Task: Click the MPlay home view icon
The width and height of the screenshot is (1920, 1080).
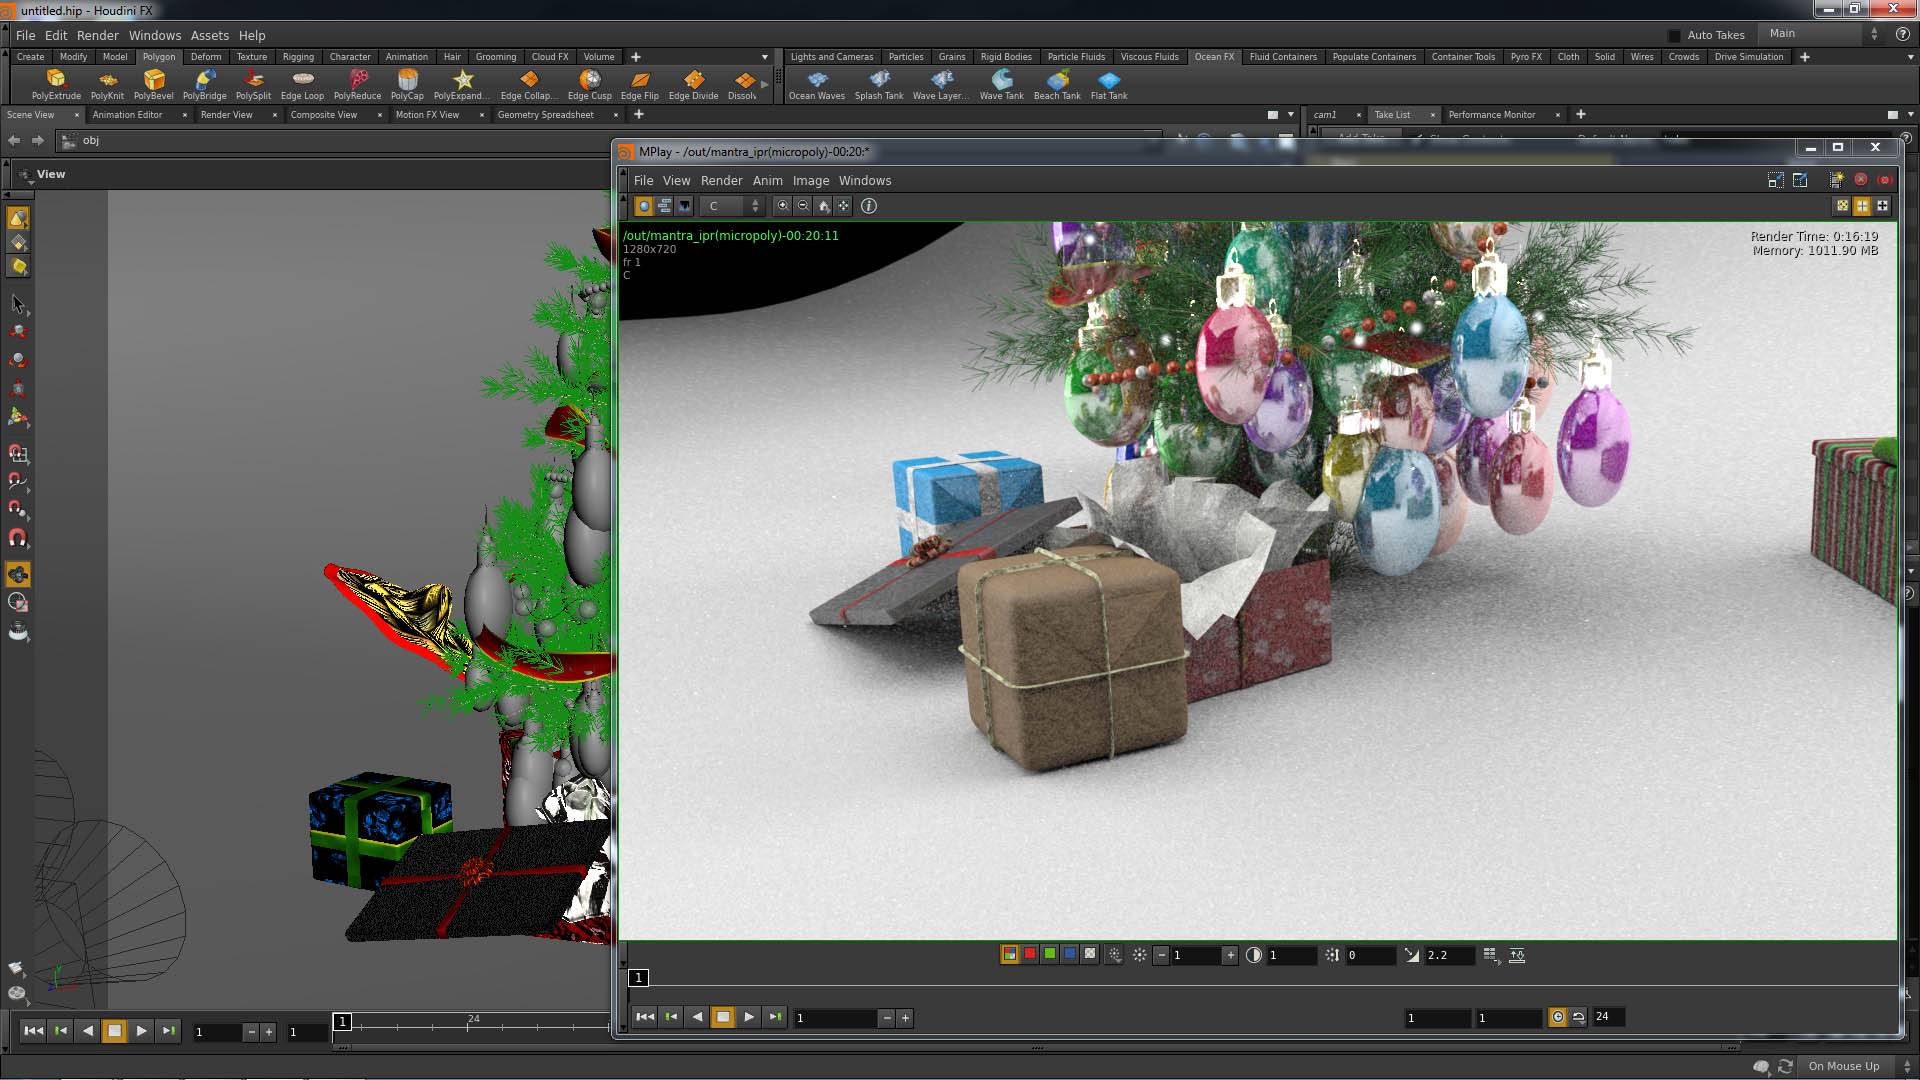Action: pyautogui.click(x=823, y=205)
